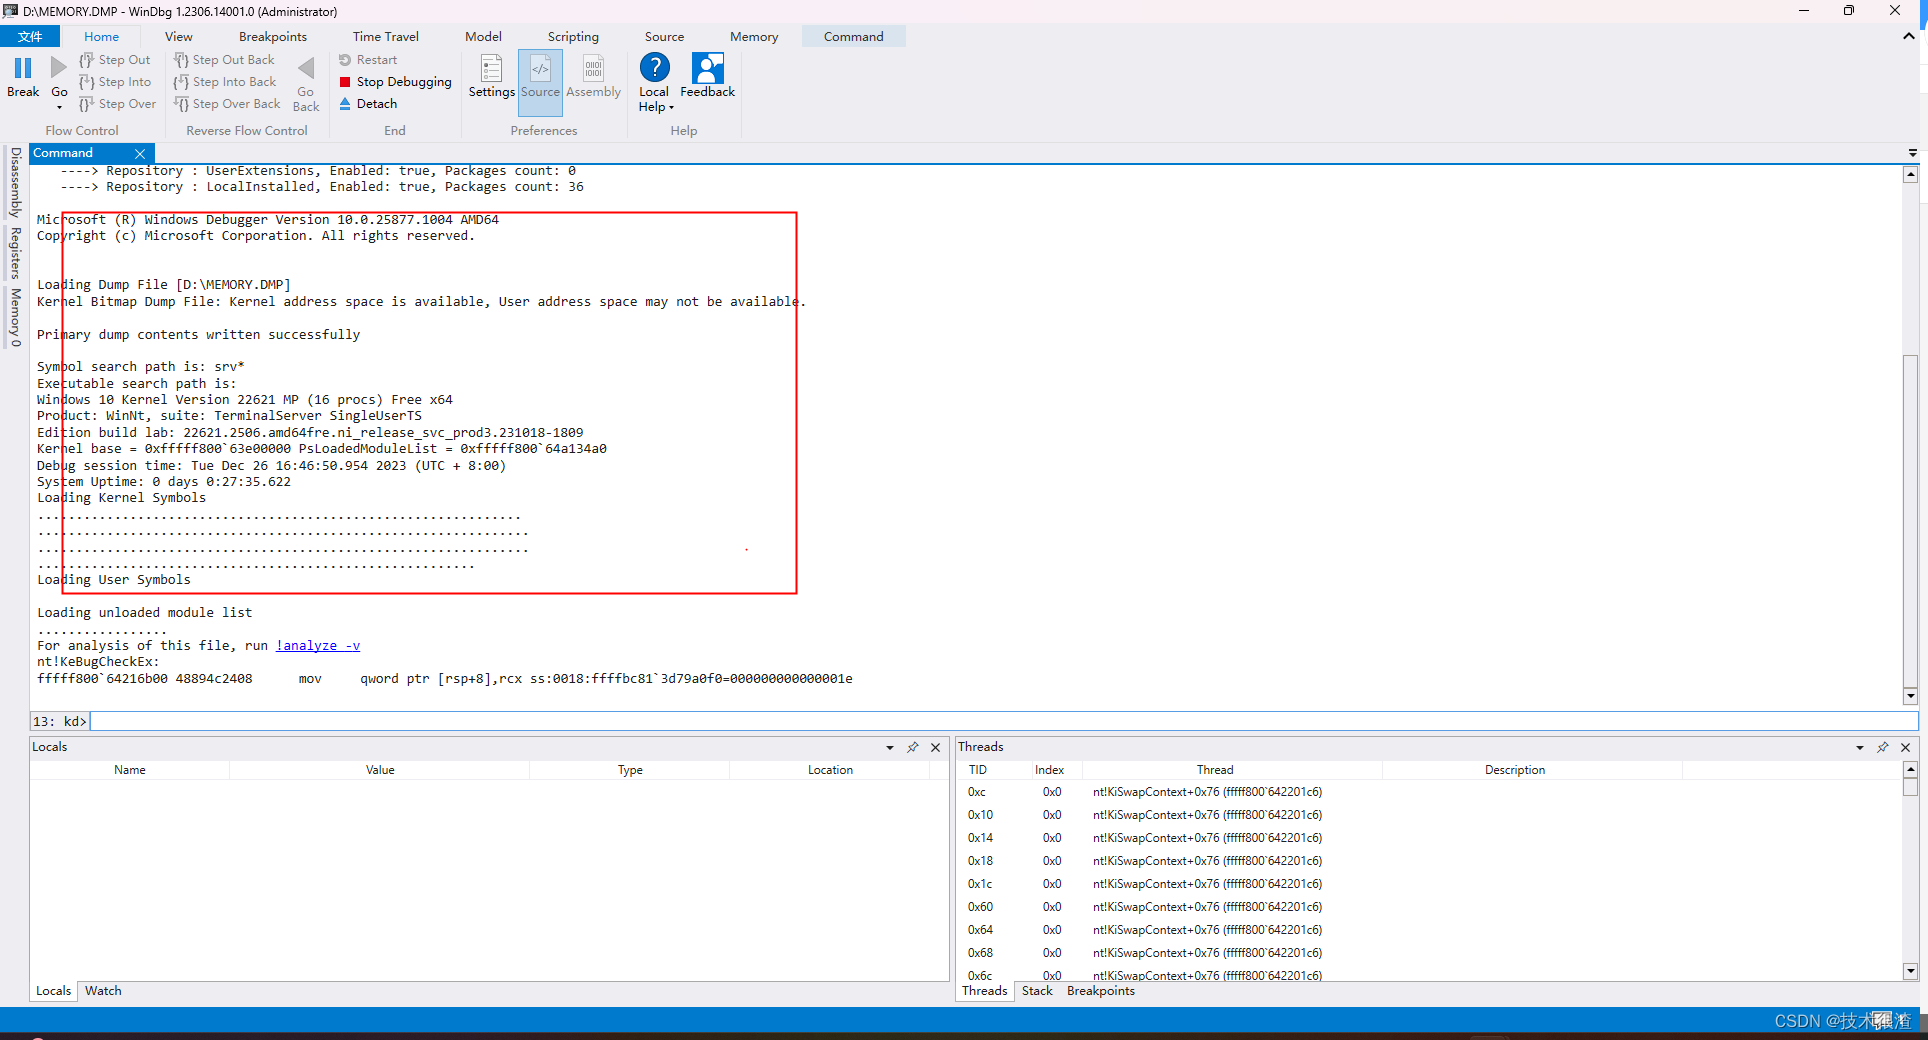Pin the Threads panel
1928x1040 pixels.
point(1883,748)
